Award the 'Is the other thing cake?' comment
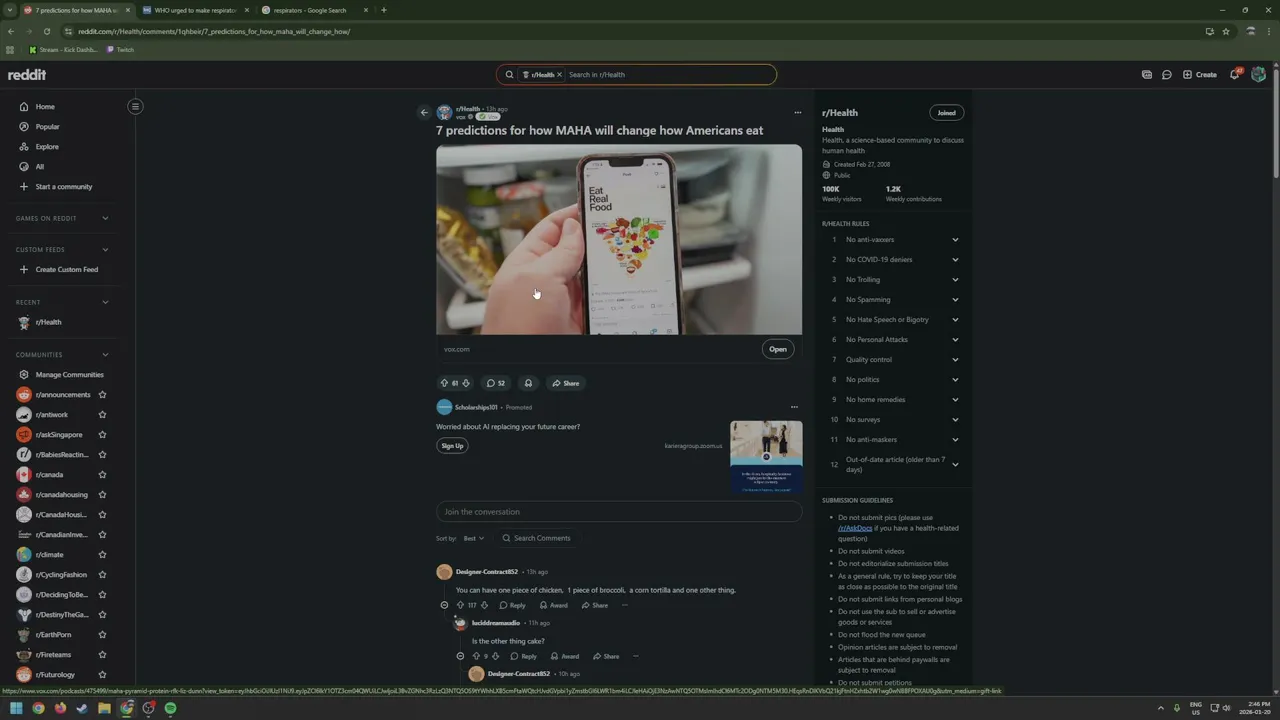1280x720 pixels. (565, 656)
